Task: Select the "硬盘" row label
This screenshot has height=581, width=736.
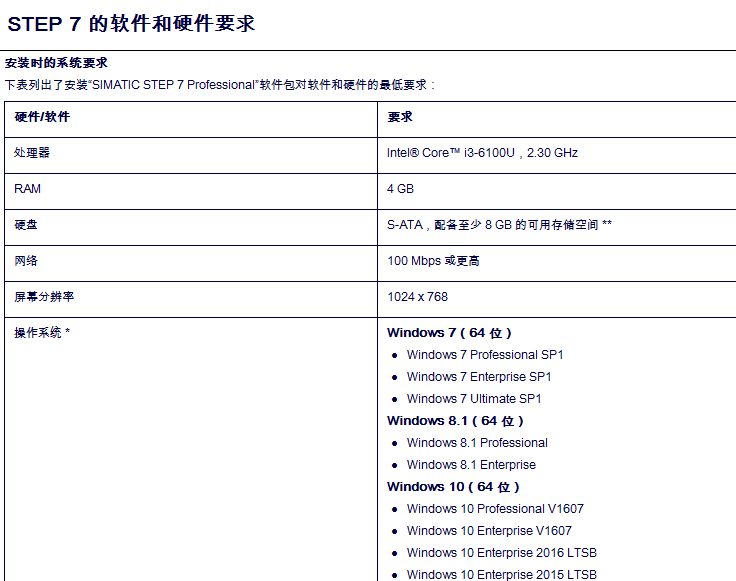Action: [26, 225]
